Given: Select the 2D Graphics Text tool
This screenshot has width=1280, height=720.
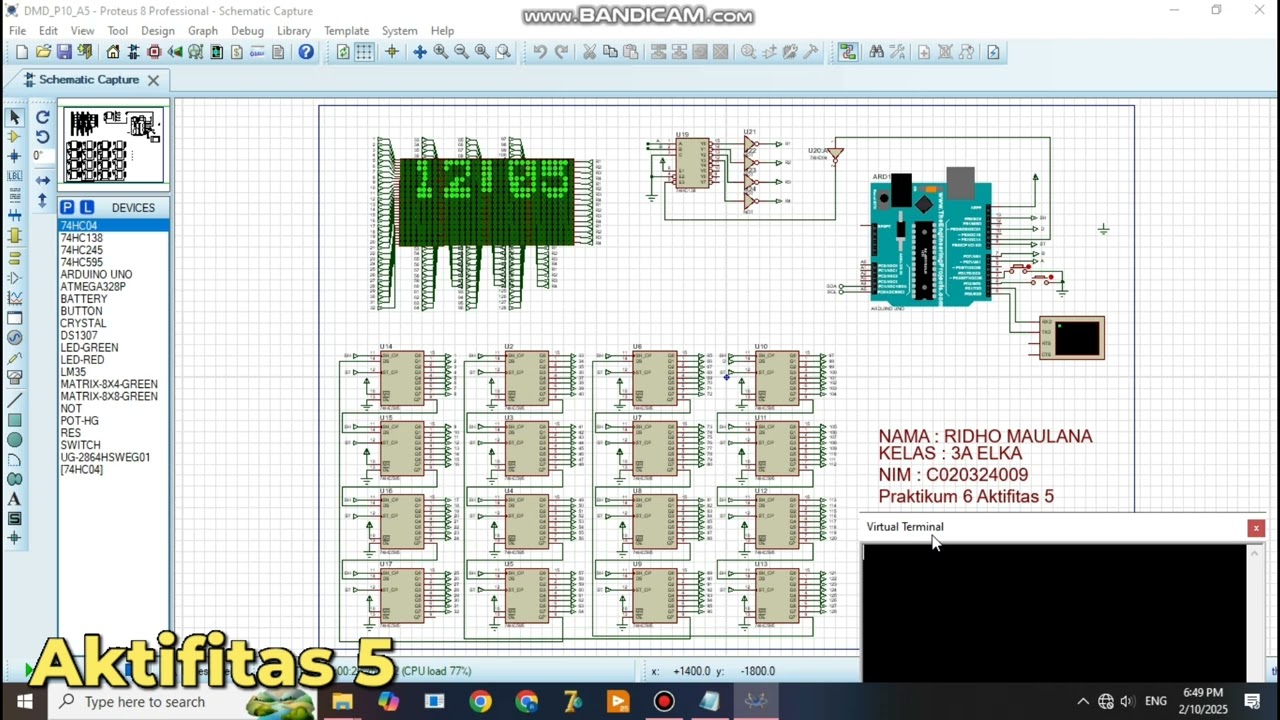Looking at the screenshot, I should pyautogui.click(x=14, y=499).
